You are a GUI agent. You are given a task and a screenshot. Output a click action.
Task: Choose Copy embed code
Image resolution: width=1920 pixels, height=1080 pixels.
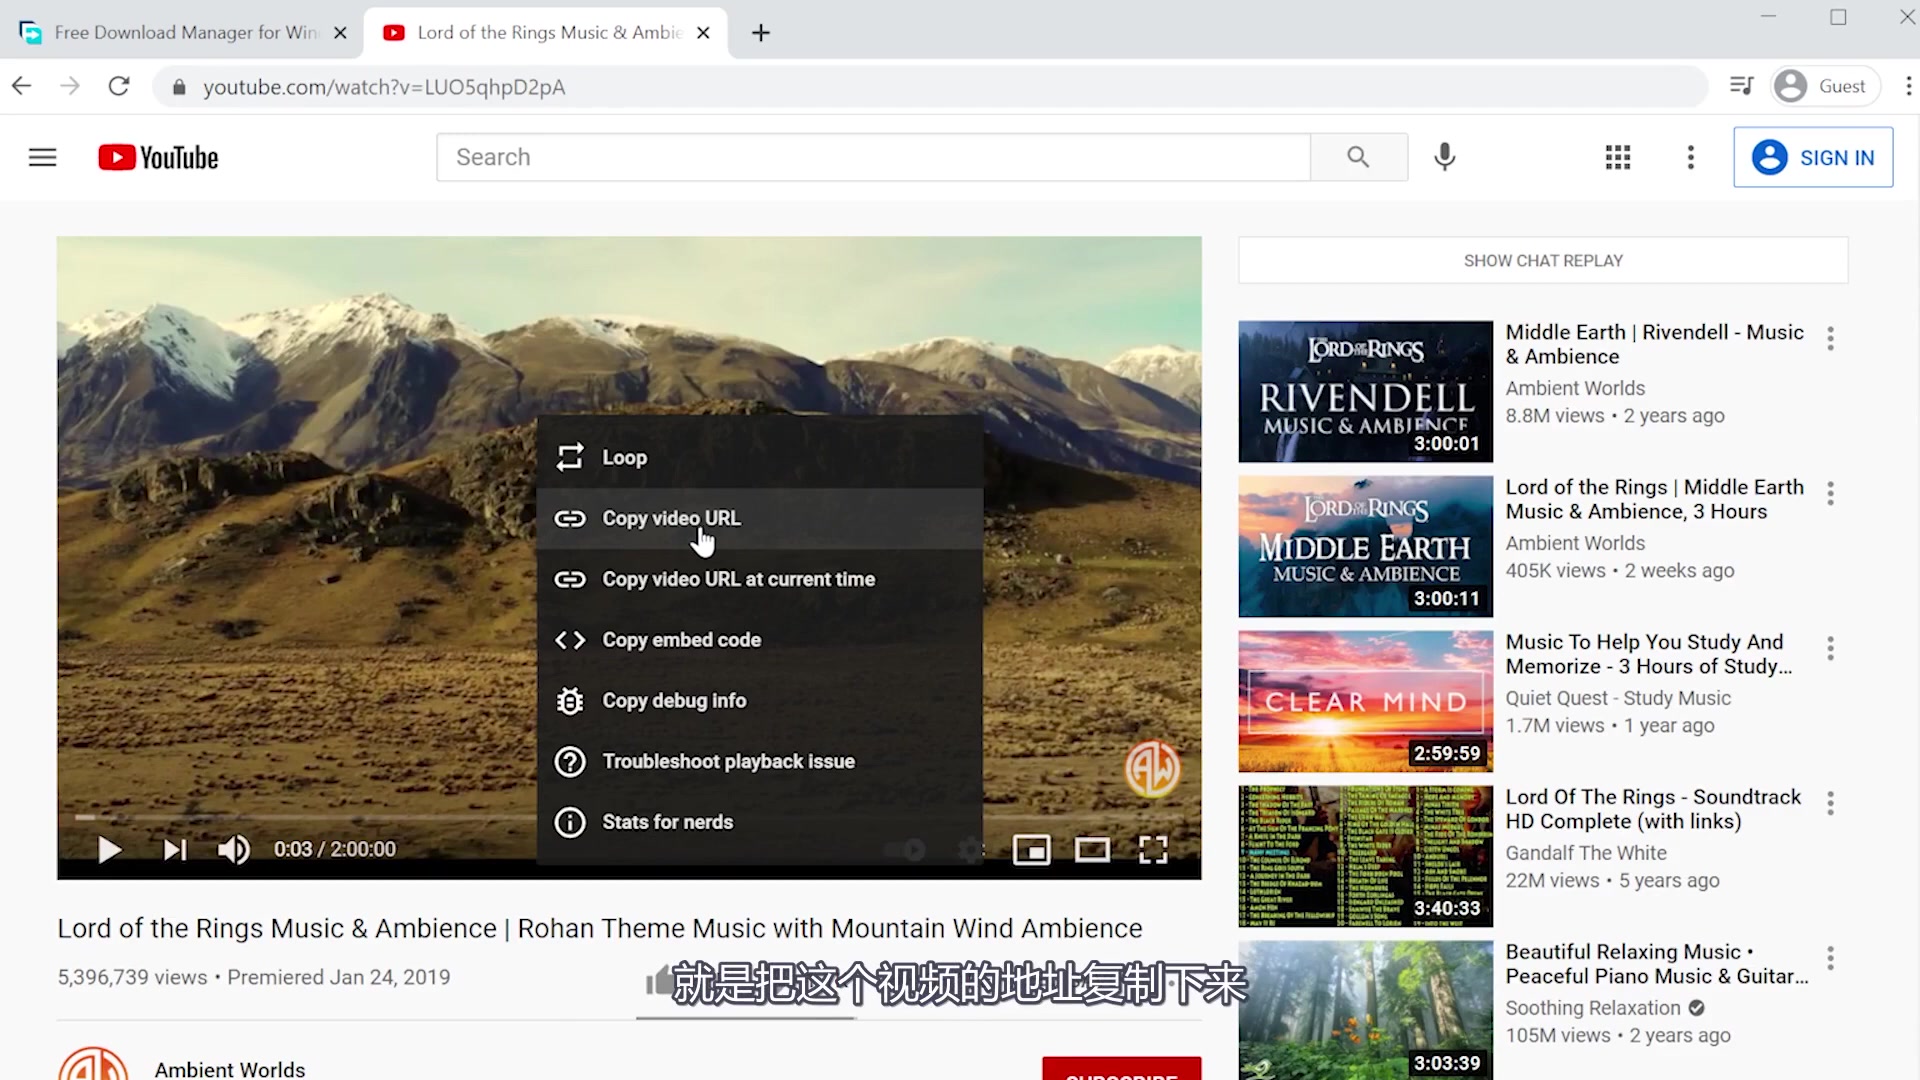tap(760, 640)
